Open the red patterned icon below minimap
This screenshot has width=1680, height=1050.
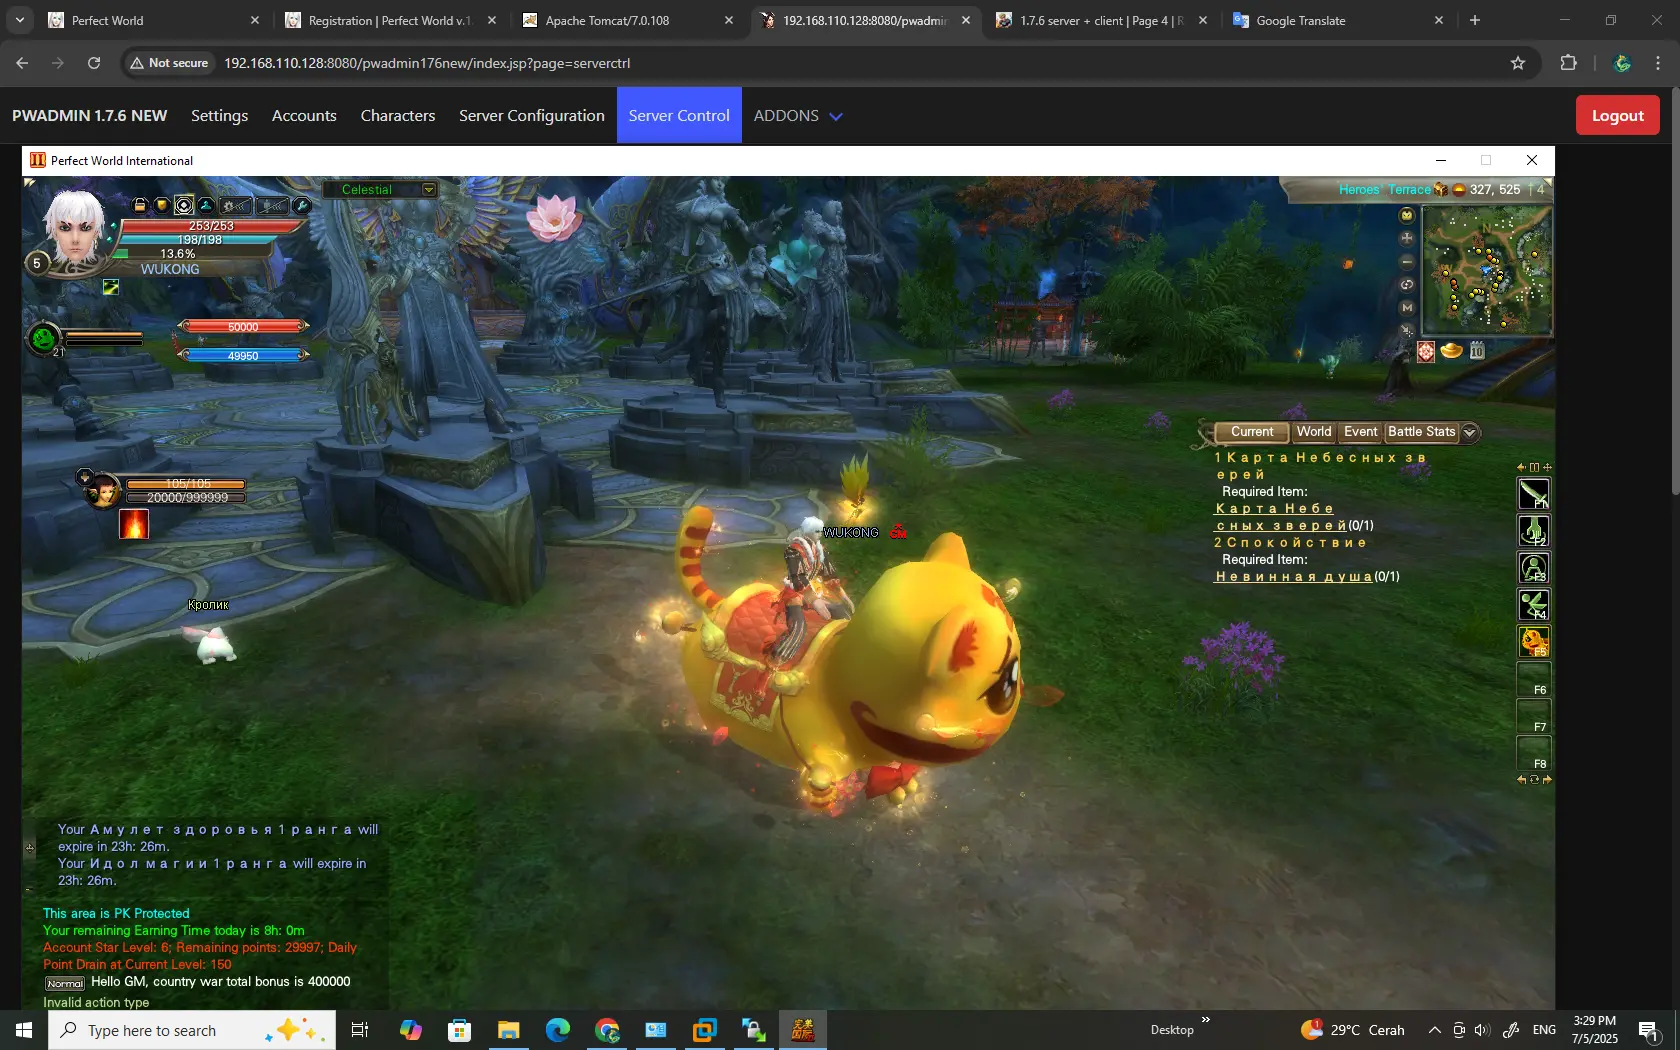(x=1426, y=351)
